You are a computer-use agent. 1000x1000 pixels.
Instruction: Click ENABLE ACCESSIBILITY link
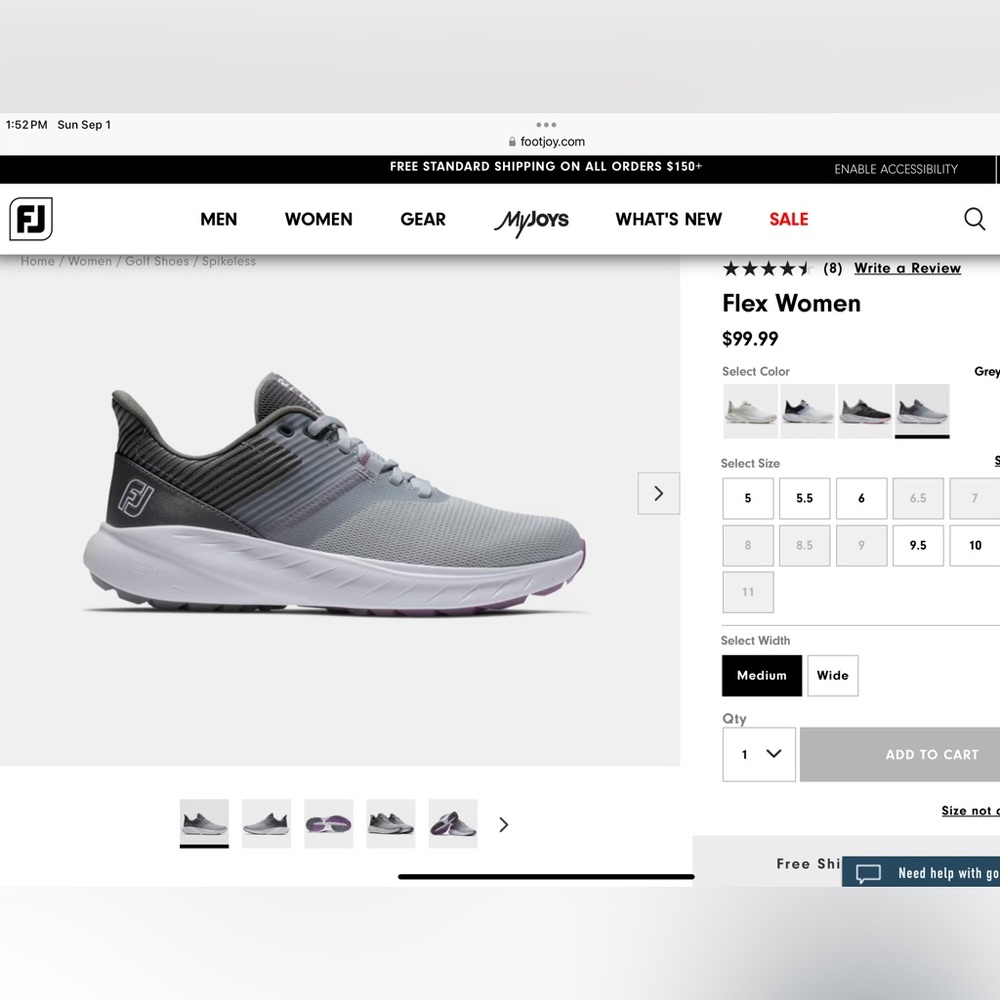(895, 169)
